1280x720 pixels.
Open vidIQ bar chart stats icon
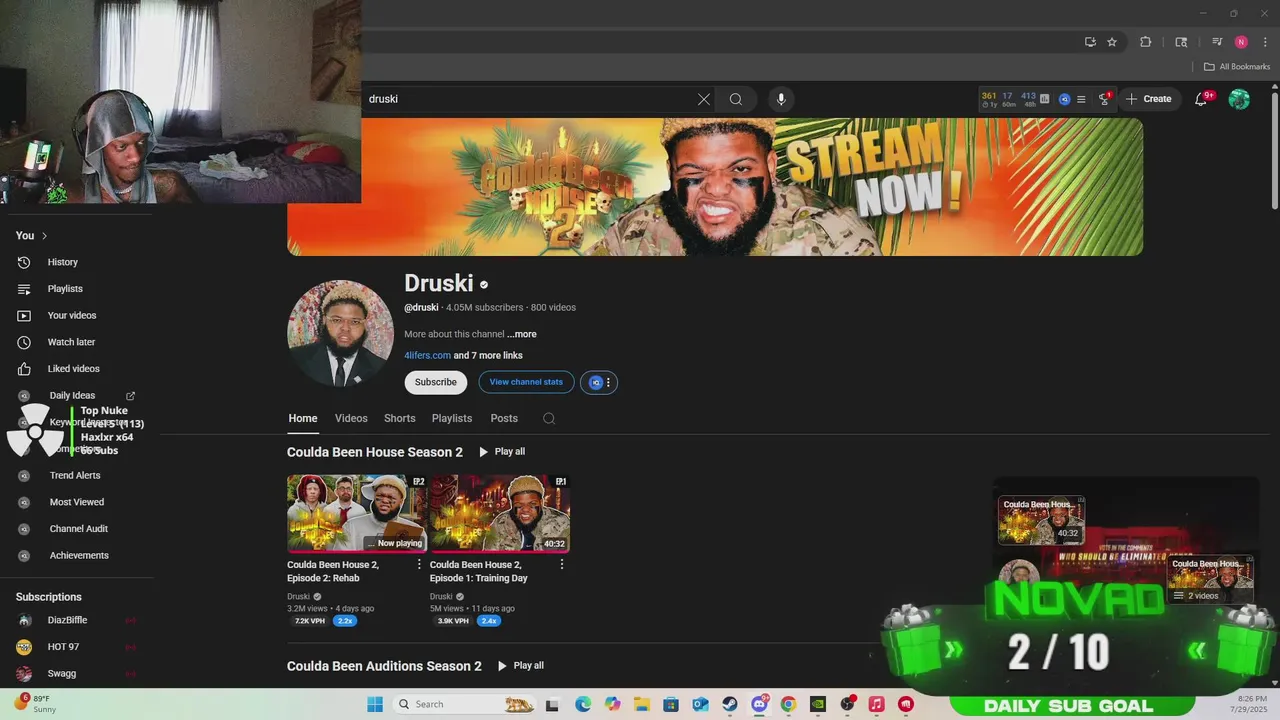pos(1045,99)
